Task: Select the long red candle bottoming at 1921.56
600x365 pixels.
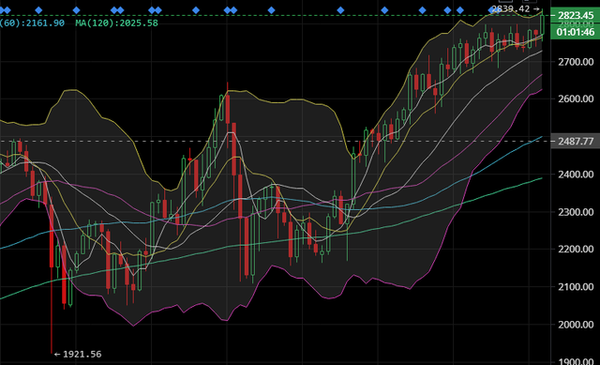Action: (52, 236)
